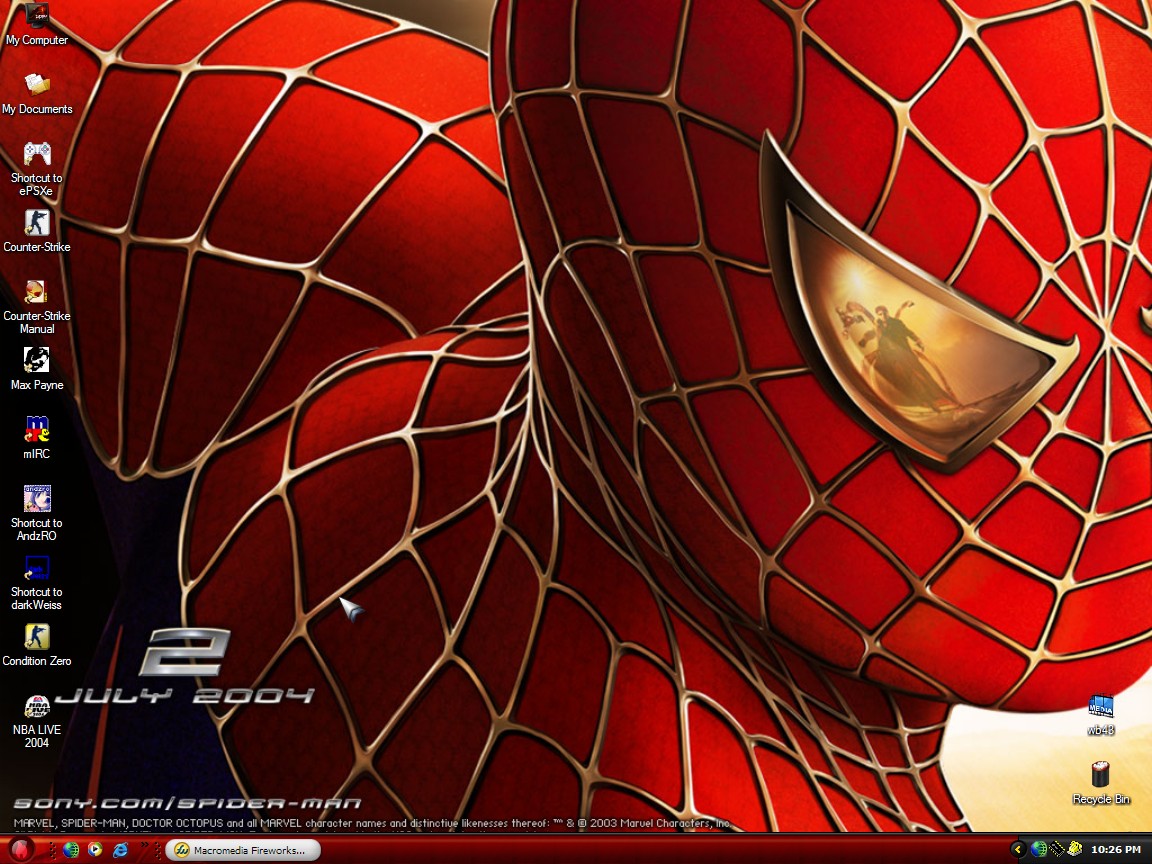This screenshot has width=1152, height=864.
Task: Expand hidden system tray icons arrow
Action: tap(1018, 849)
